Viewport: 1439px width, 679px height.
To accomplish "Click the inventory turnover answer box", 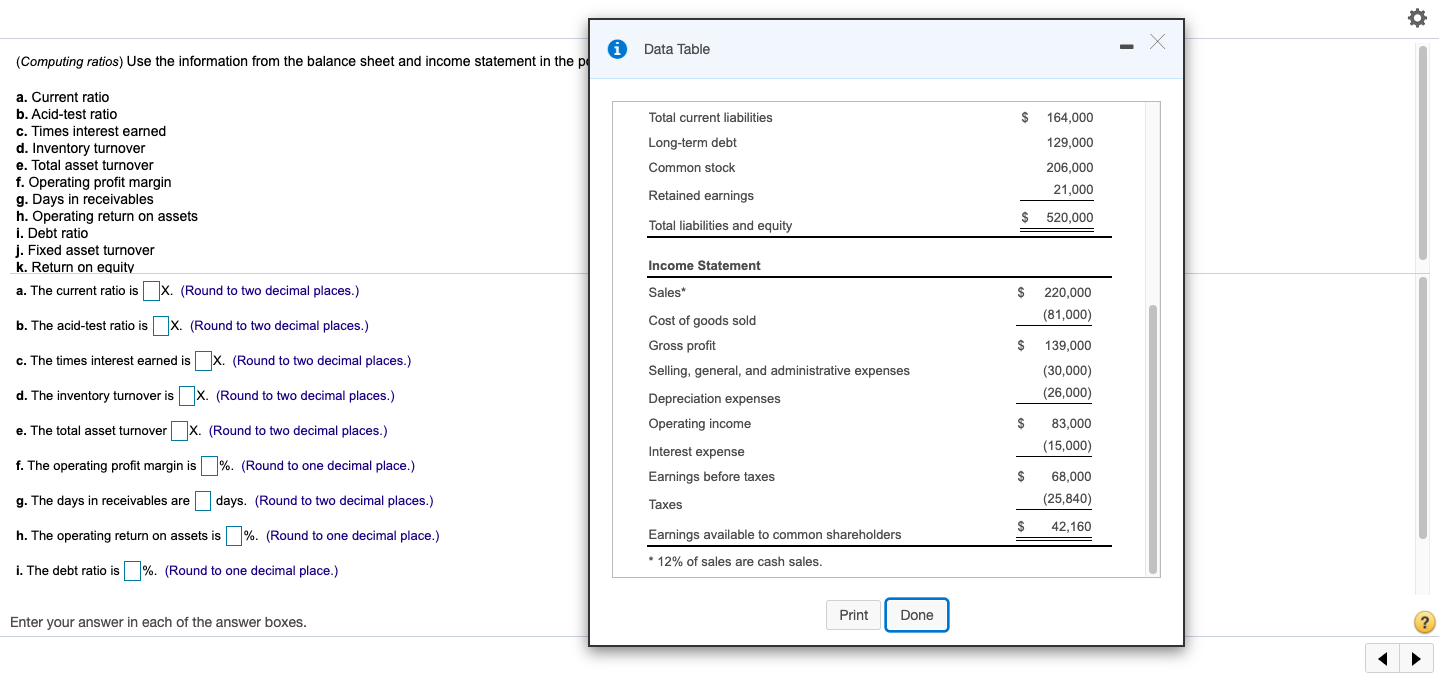I will tap(186, 395).
